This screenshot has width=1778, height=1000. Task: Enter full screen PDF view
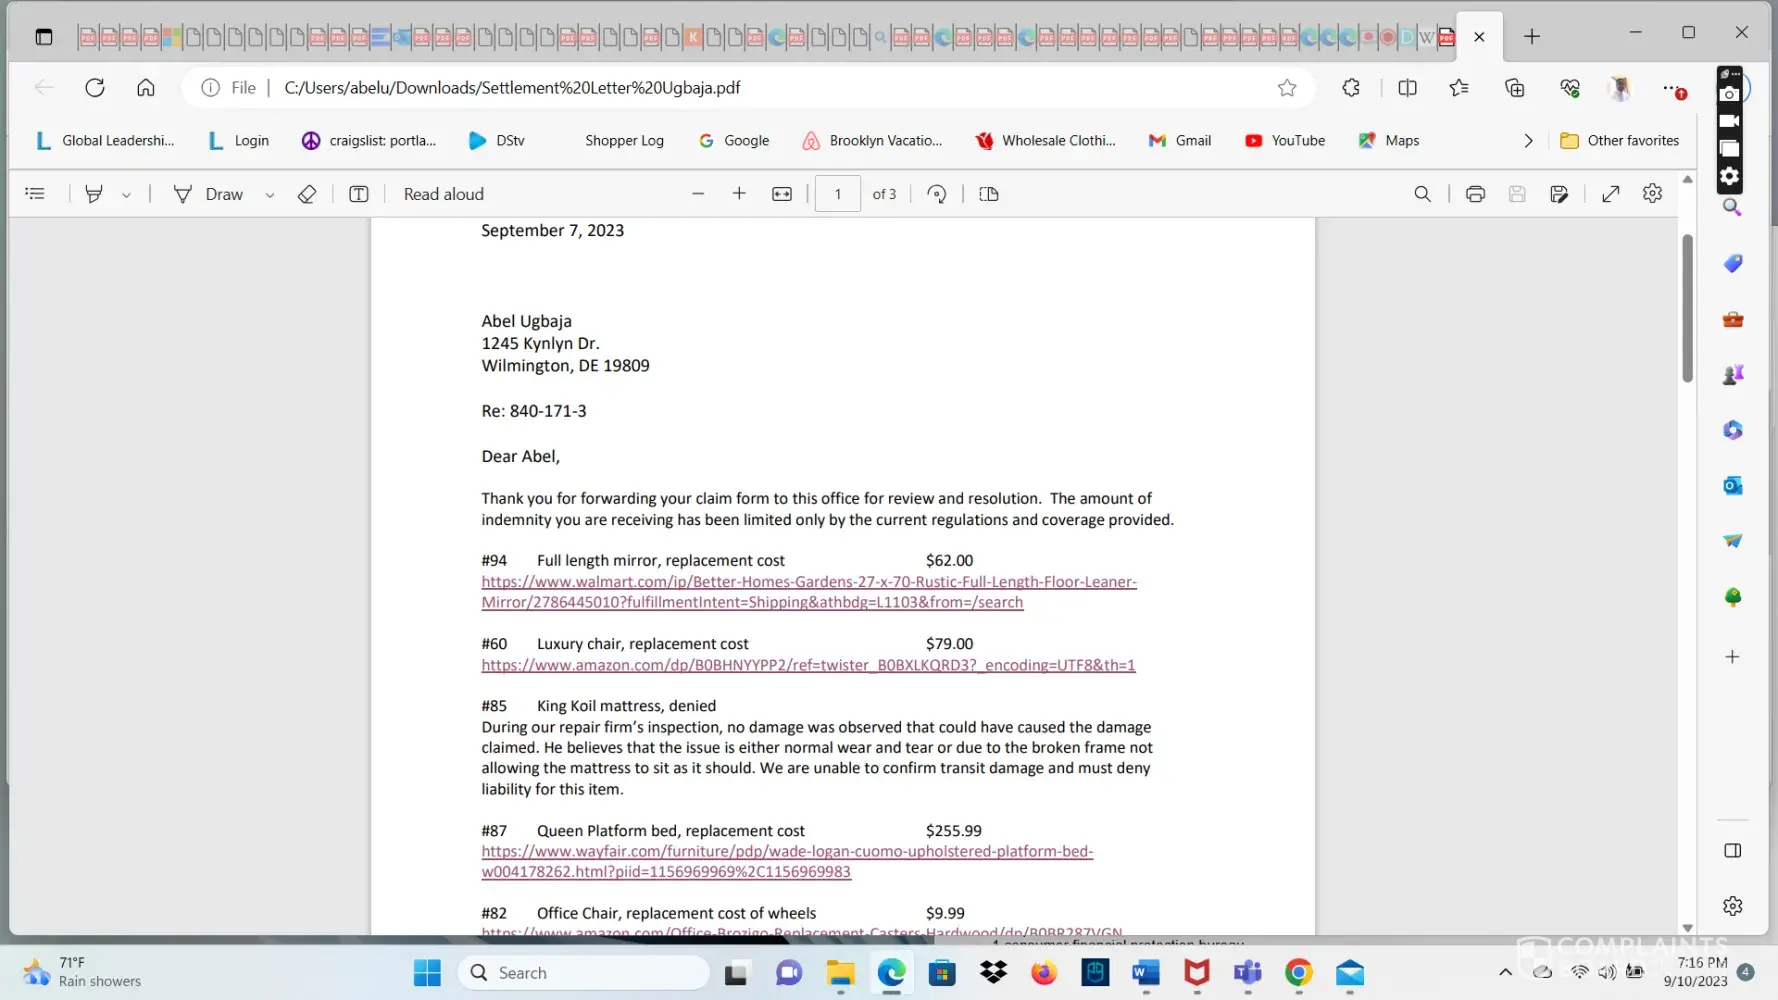1610,194
